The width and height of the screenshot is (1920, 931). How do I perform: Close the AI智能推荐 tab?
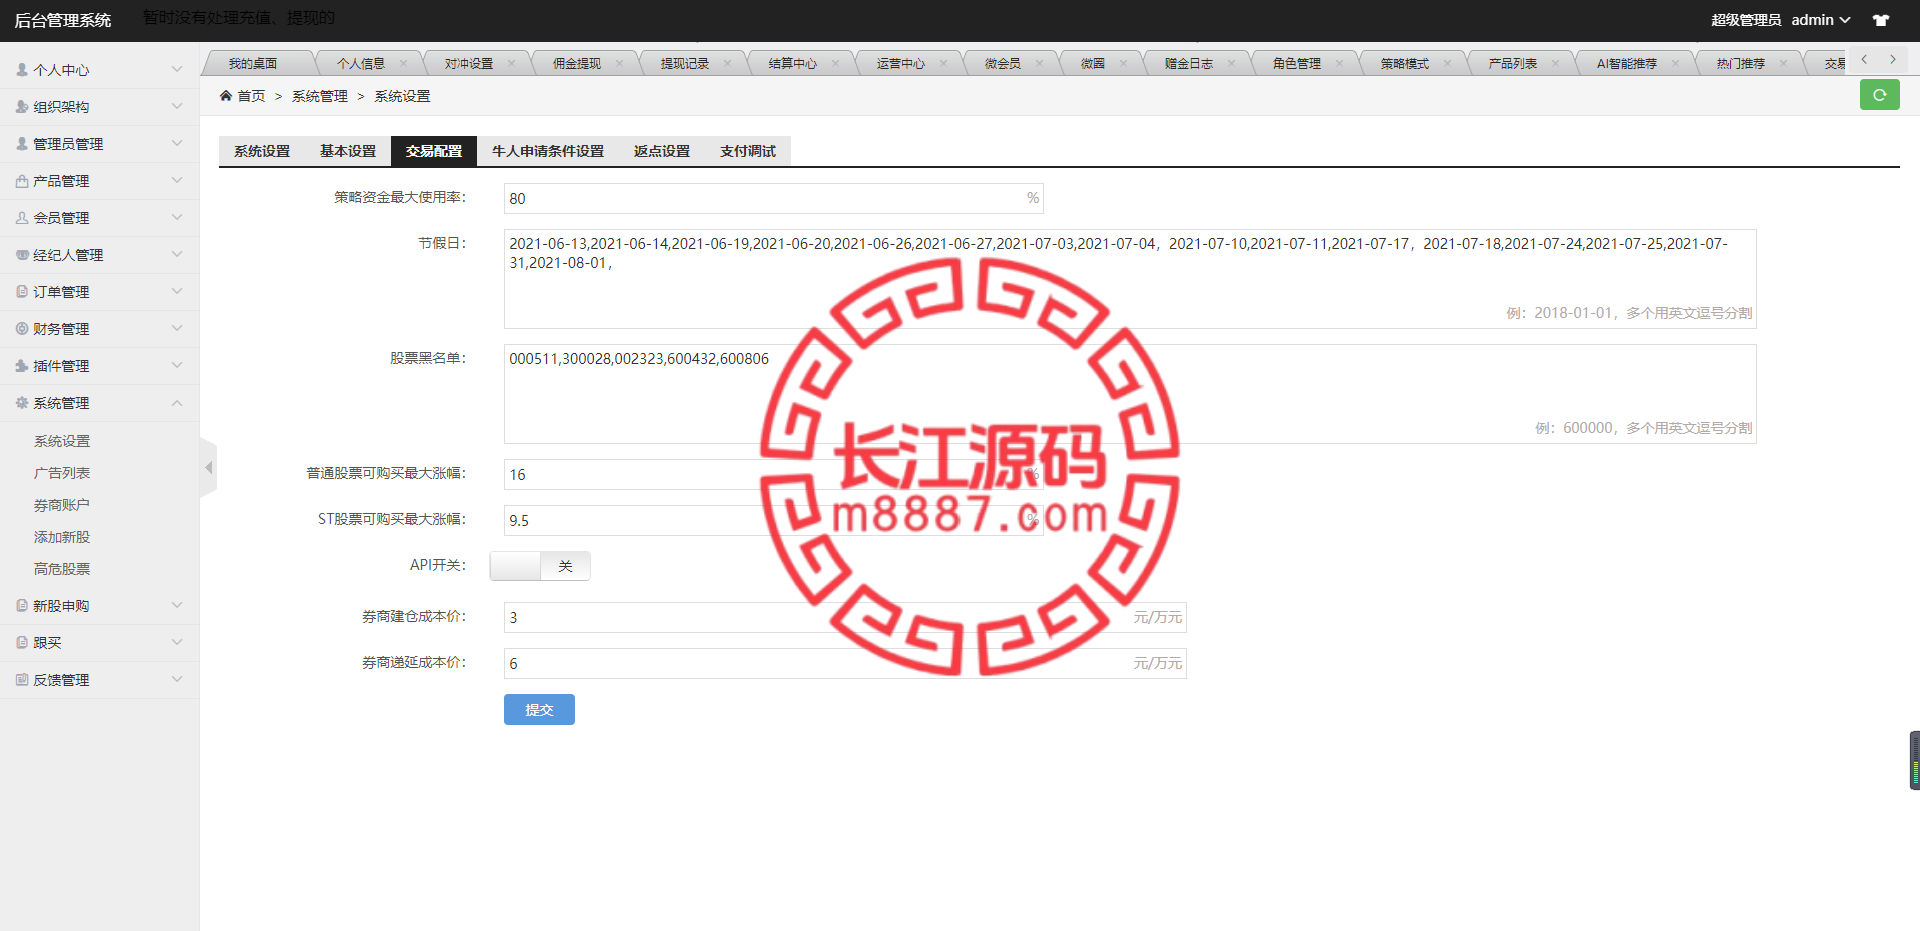click(x=1675, y=63)
